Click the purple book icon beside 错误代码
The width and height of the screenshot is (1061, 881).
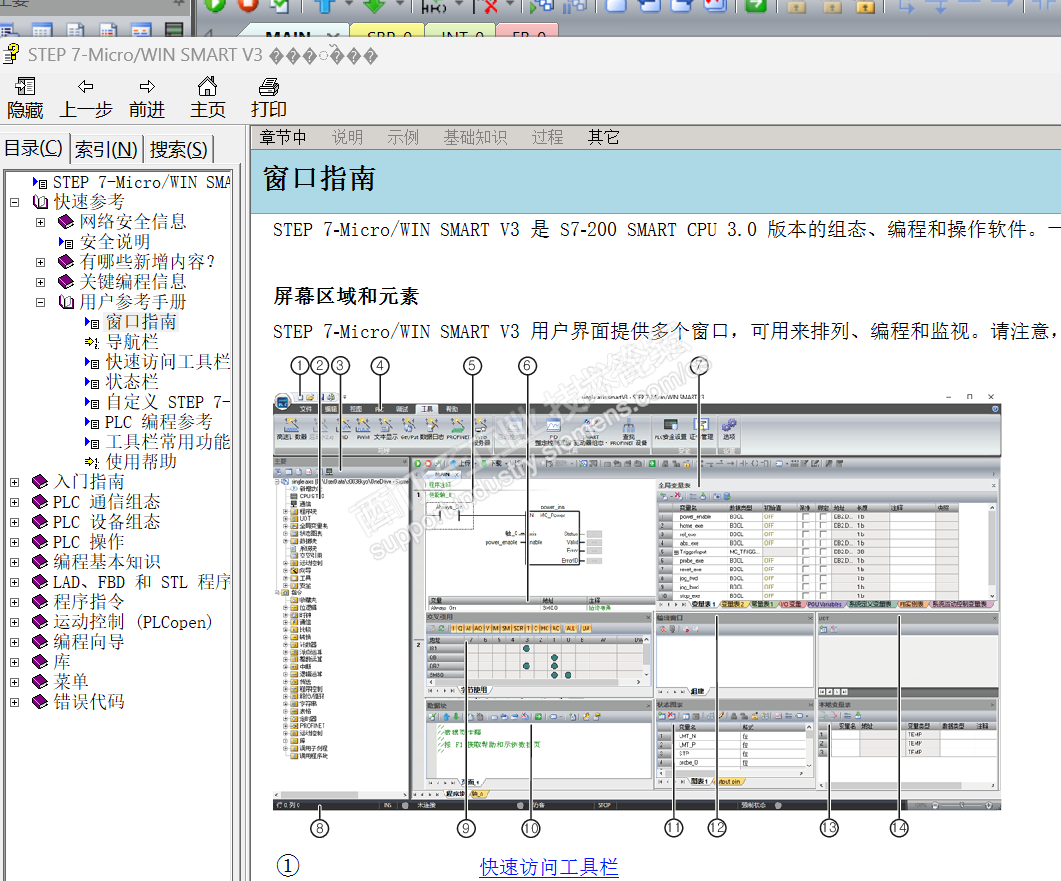(x=40, y=702)
